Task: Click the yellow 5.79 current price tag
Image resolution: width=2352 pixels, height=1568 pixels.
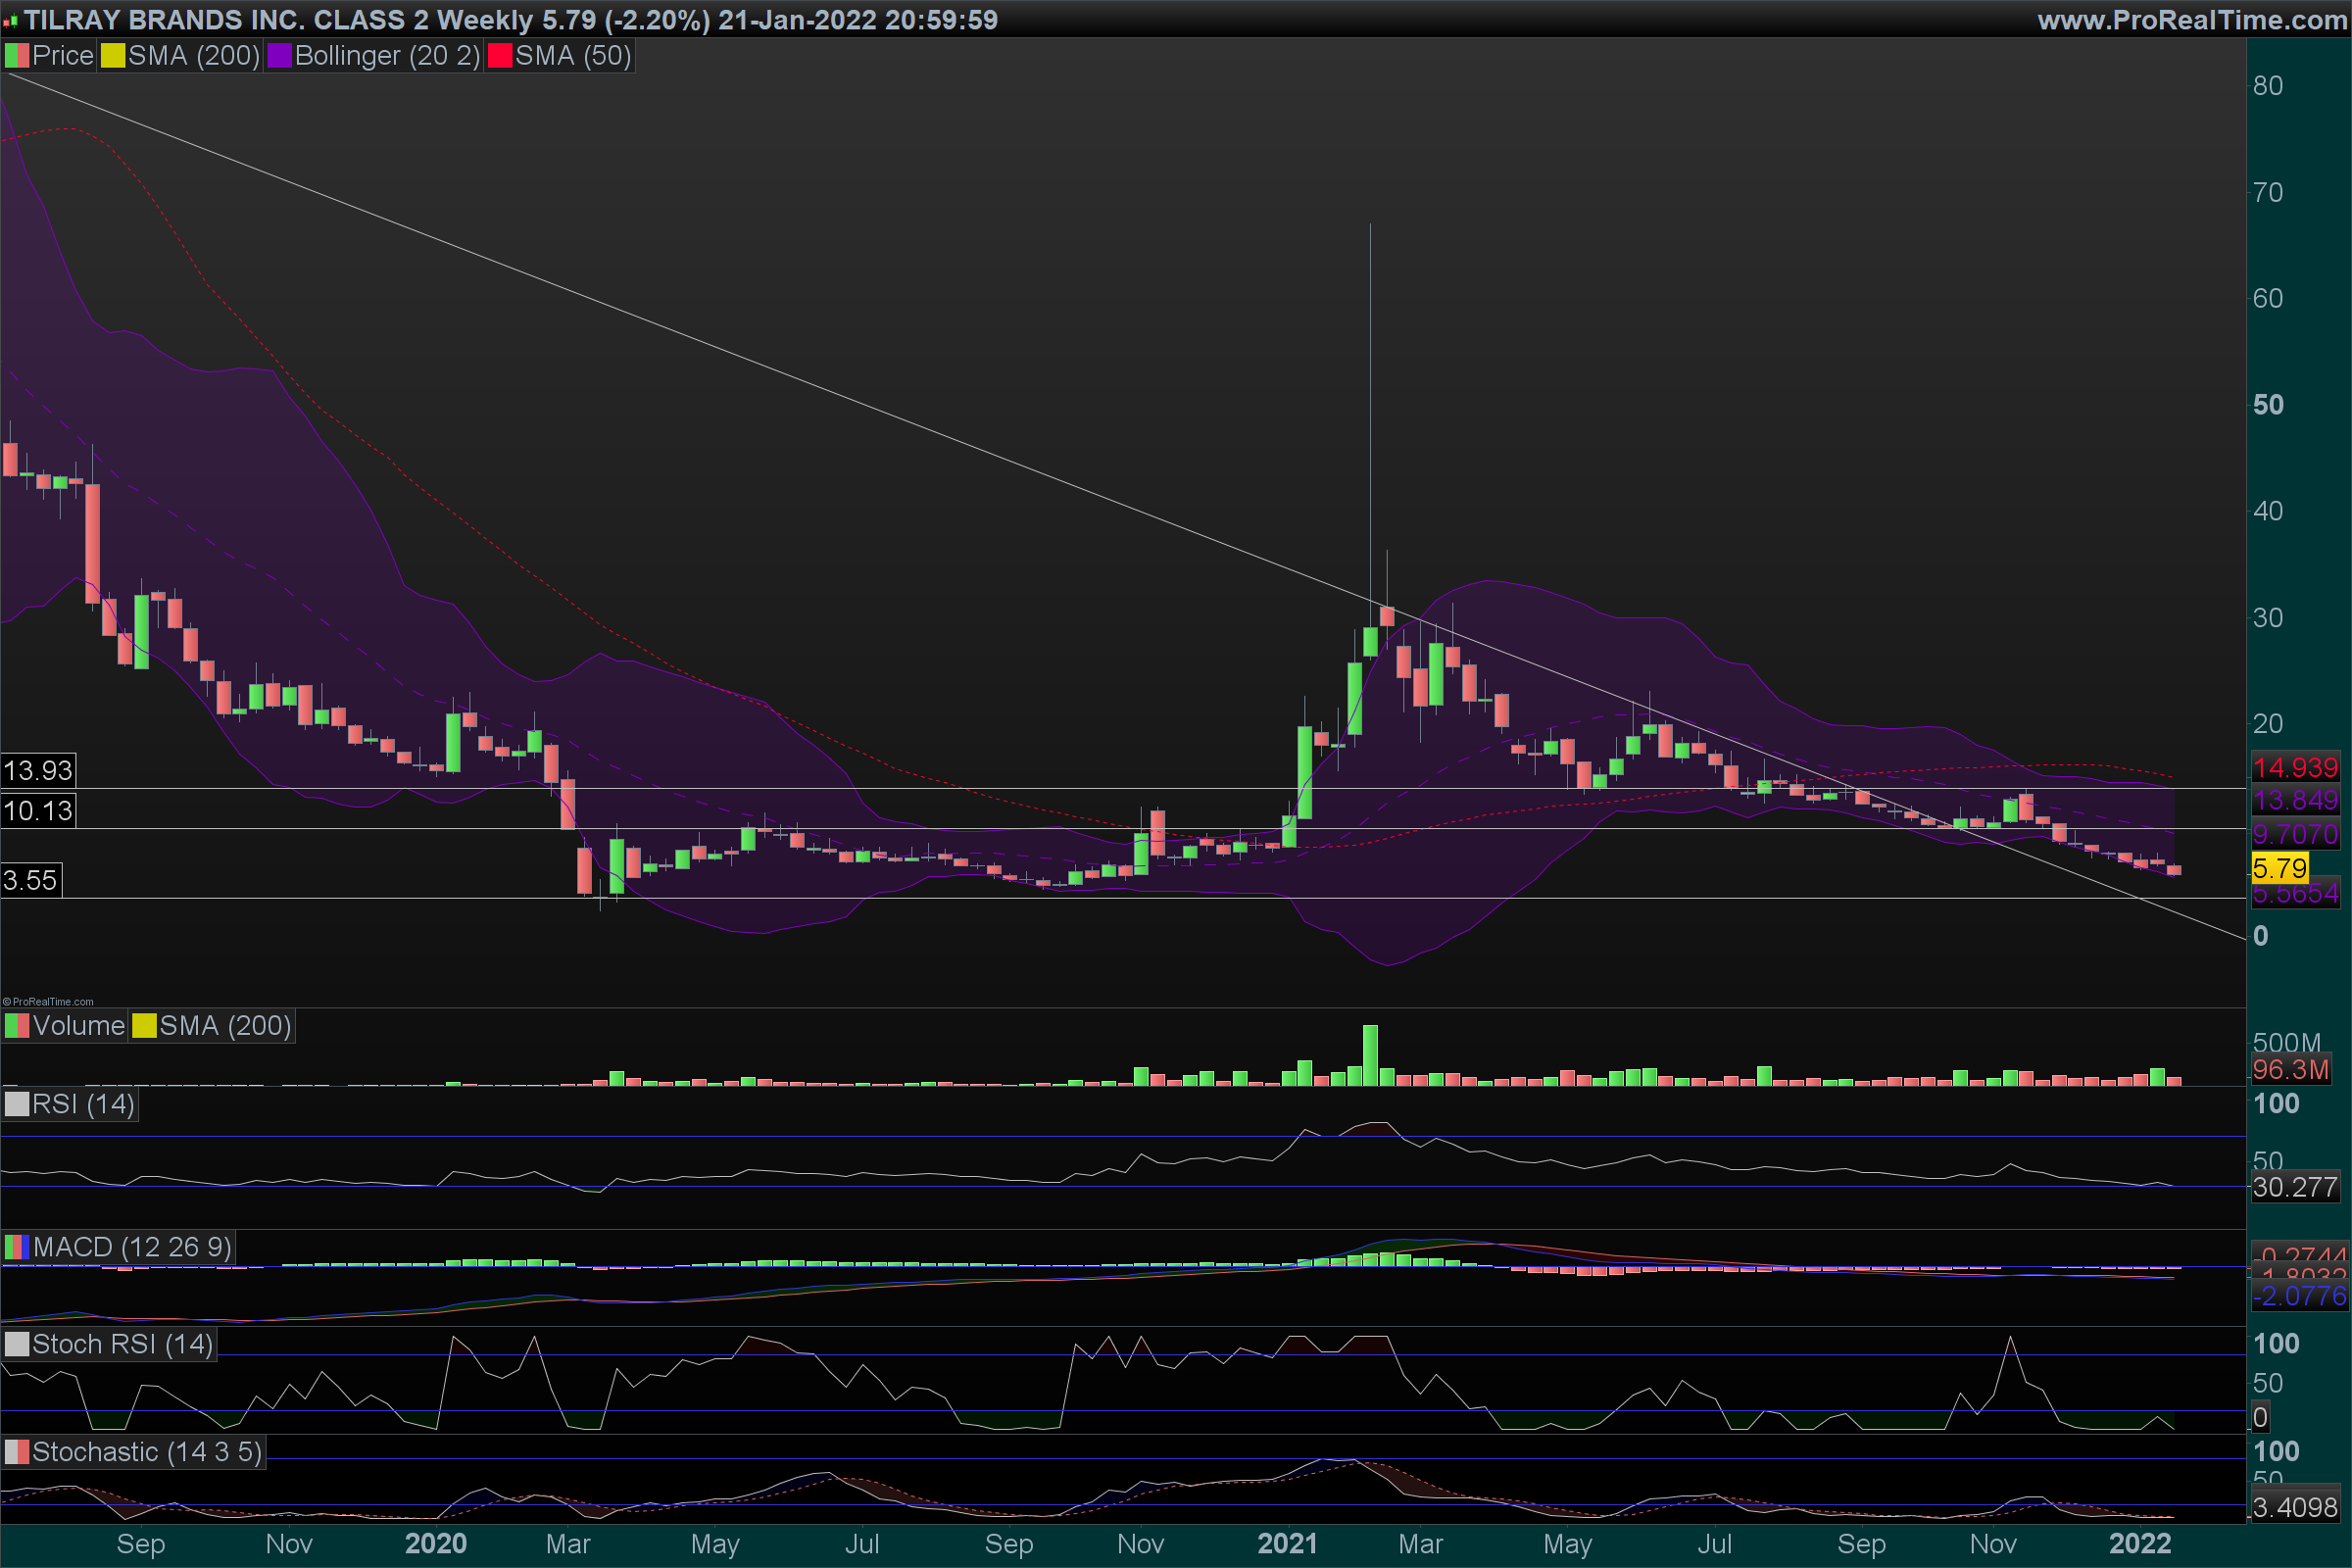Action: (x=2280, y=868)
